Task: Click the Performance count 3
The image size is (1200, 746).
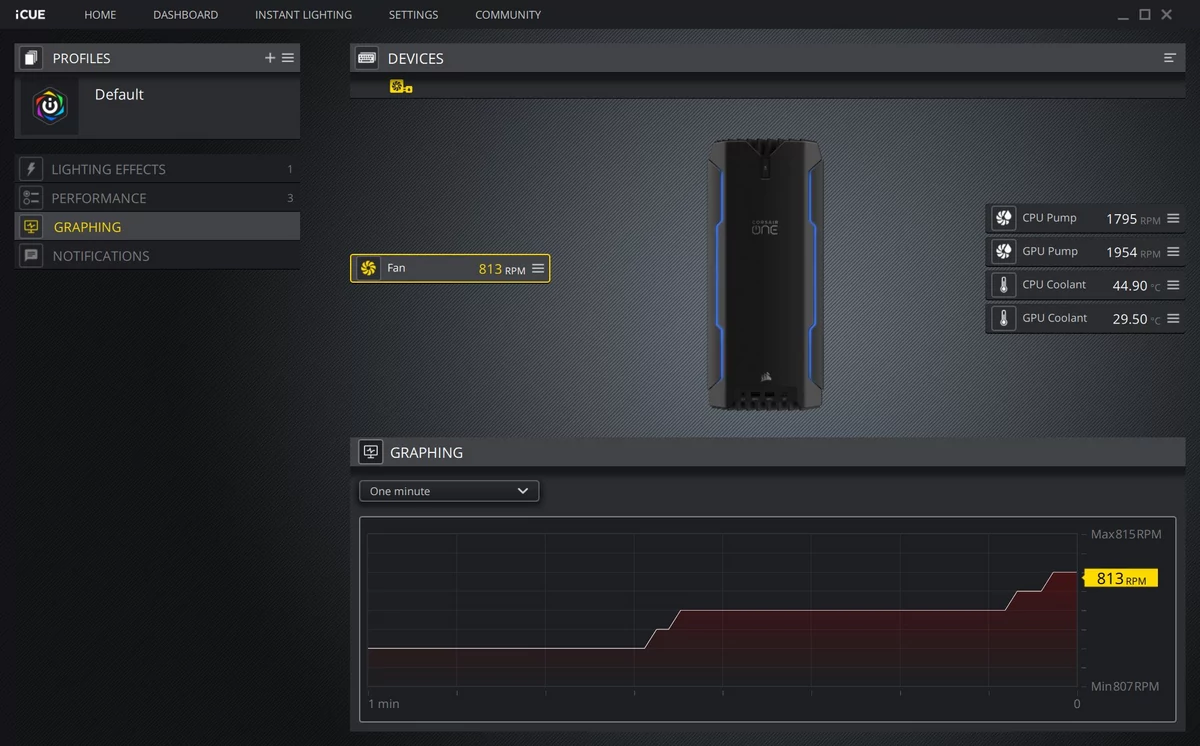Action: [x=290, y=198]
